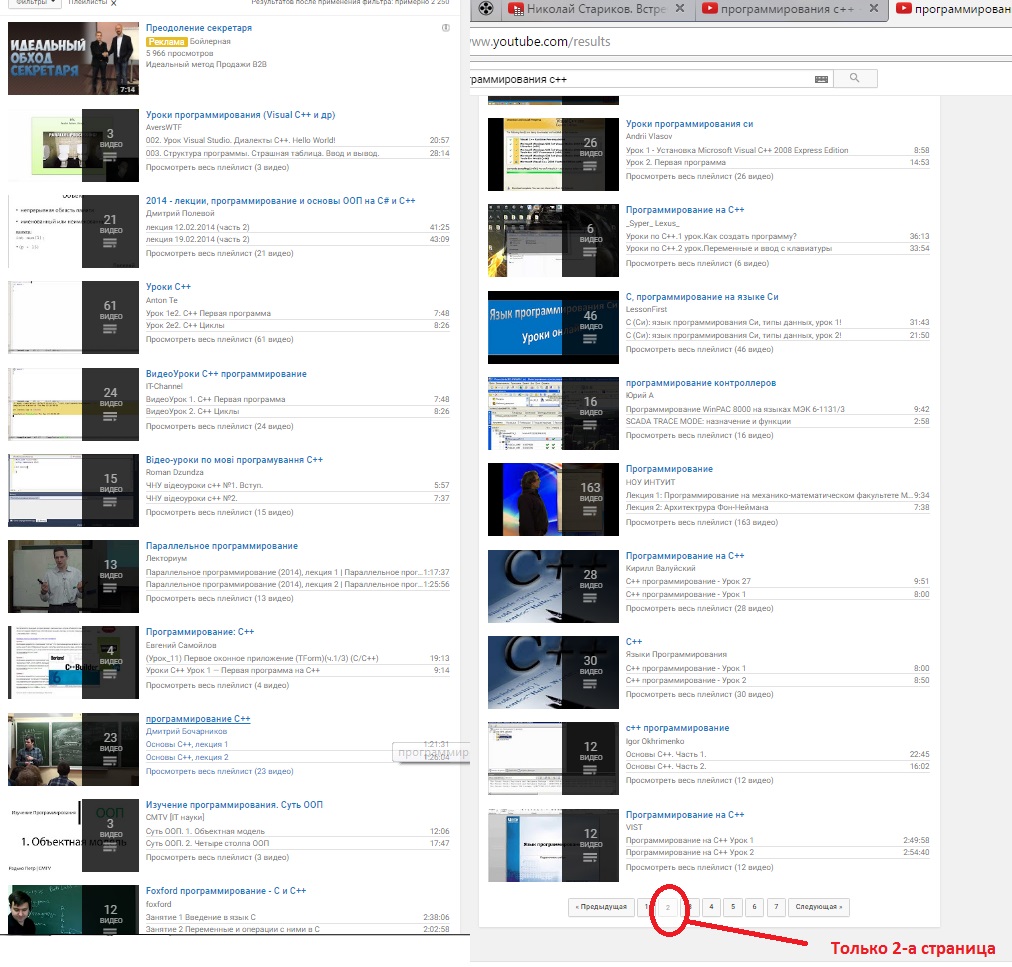
Task: Click the 21-video thumbnail of the '2014 - лекции' playlist
Action: 73,231
